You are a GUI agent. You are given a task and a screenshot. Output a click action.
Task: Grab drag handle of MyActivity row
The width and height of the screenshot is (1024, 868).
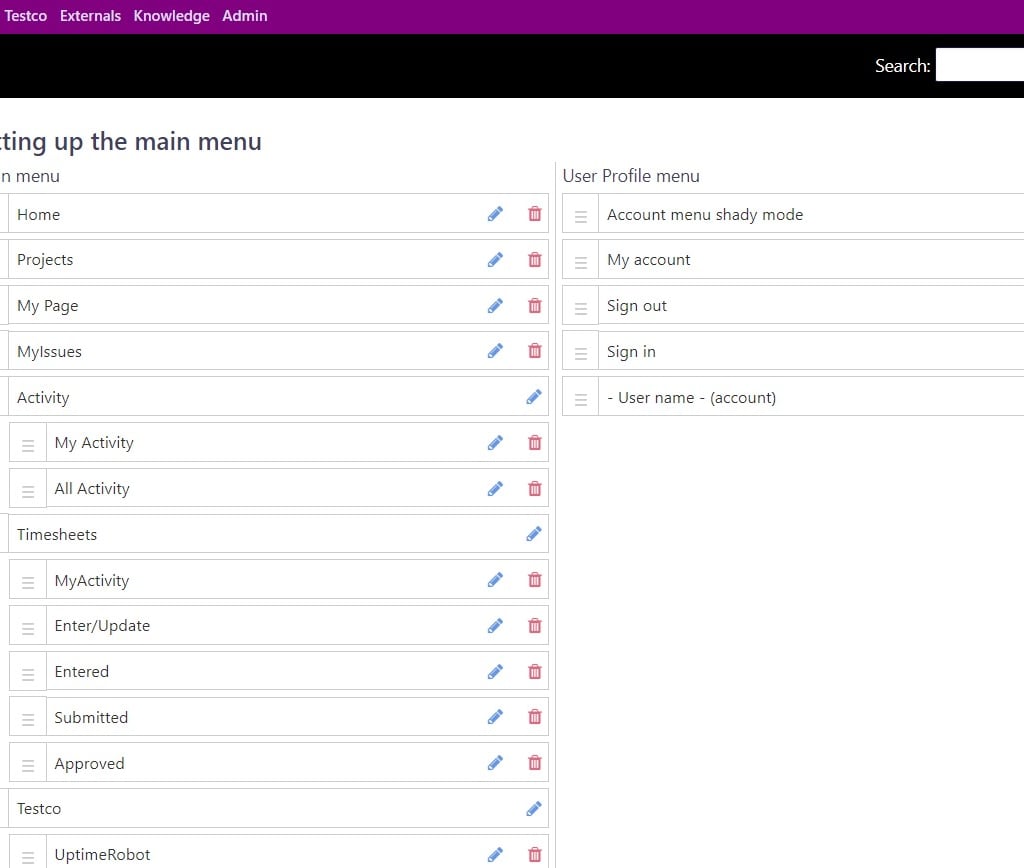pyautogui.click(x=28, y=582)
